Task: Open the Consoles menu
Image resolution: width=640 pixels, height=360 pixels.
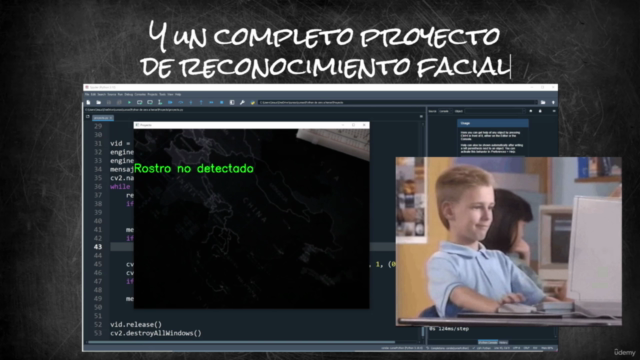Action: pyautogui.click(x=140, y=94)
